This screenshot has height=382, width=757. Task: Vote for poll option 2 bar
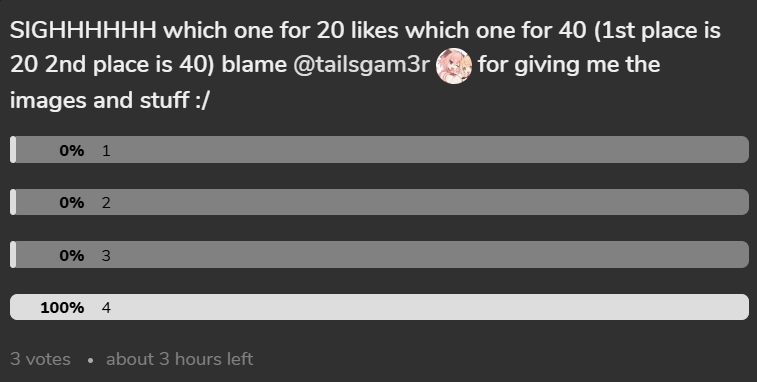click(379, 202)
